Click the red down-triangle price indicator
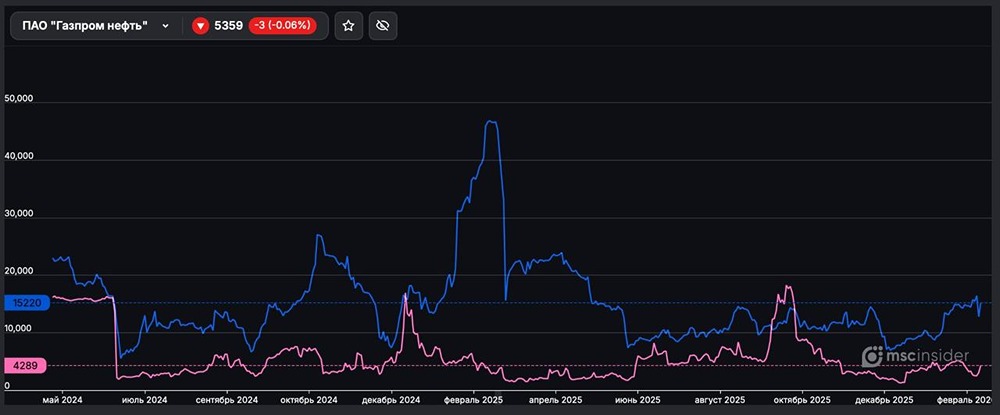Viewport: 1000px width, 415px height. click(x=200, y=26)
